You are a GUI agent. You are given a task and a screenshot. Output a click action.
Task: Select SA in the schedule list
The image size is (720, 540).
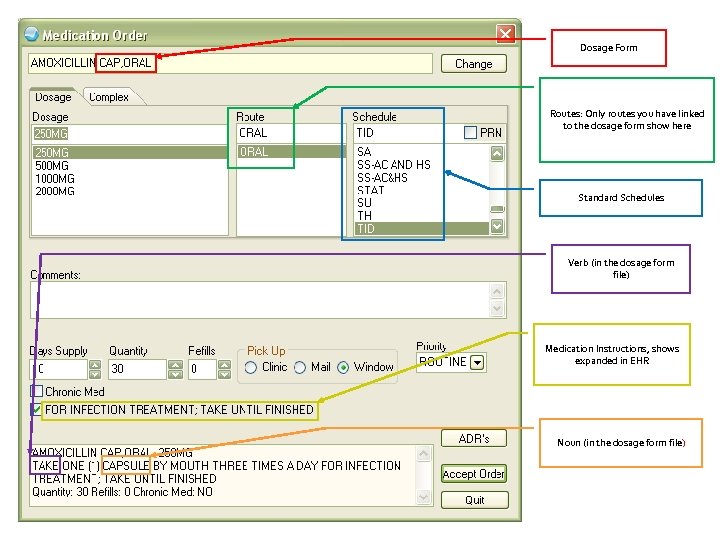[422, 152]
